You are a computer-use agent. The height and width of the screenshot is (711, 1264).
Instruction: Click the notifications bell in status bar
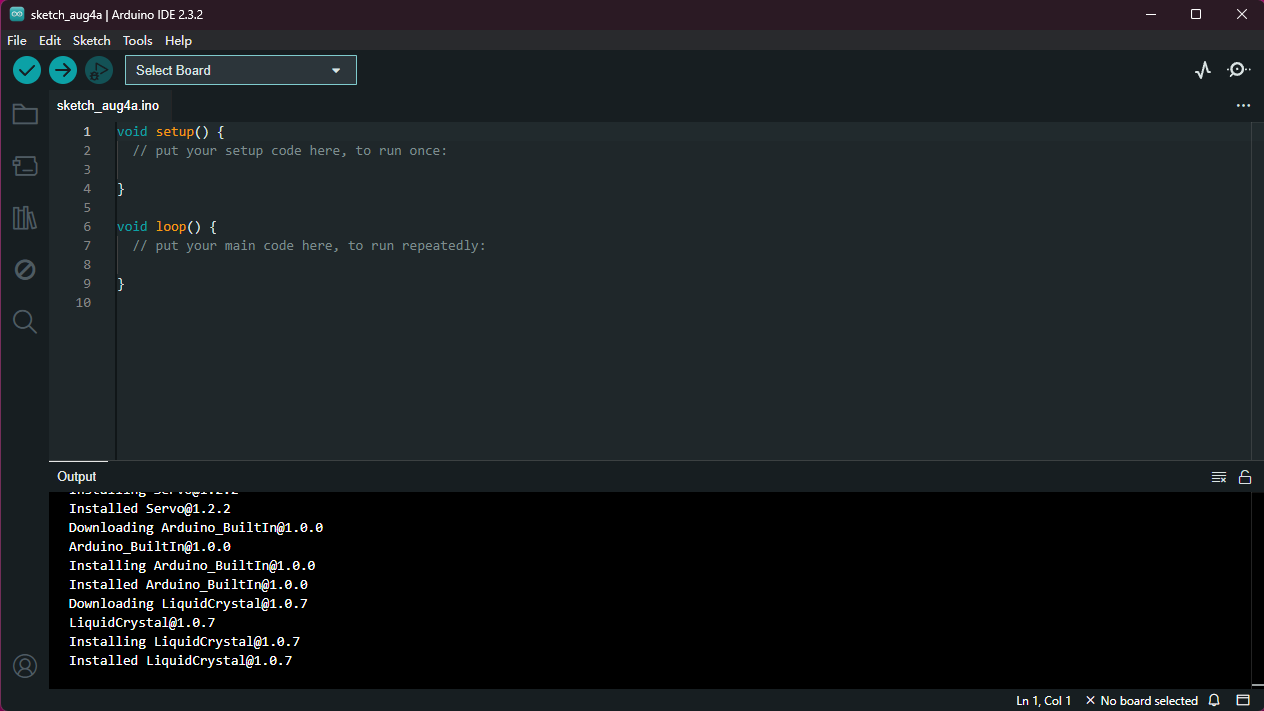click(1214, 701)
